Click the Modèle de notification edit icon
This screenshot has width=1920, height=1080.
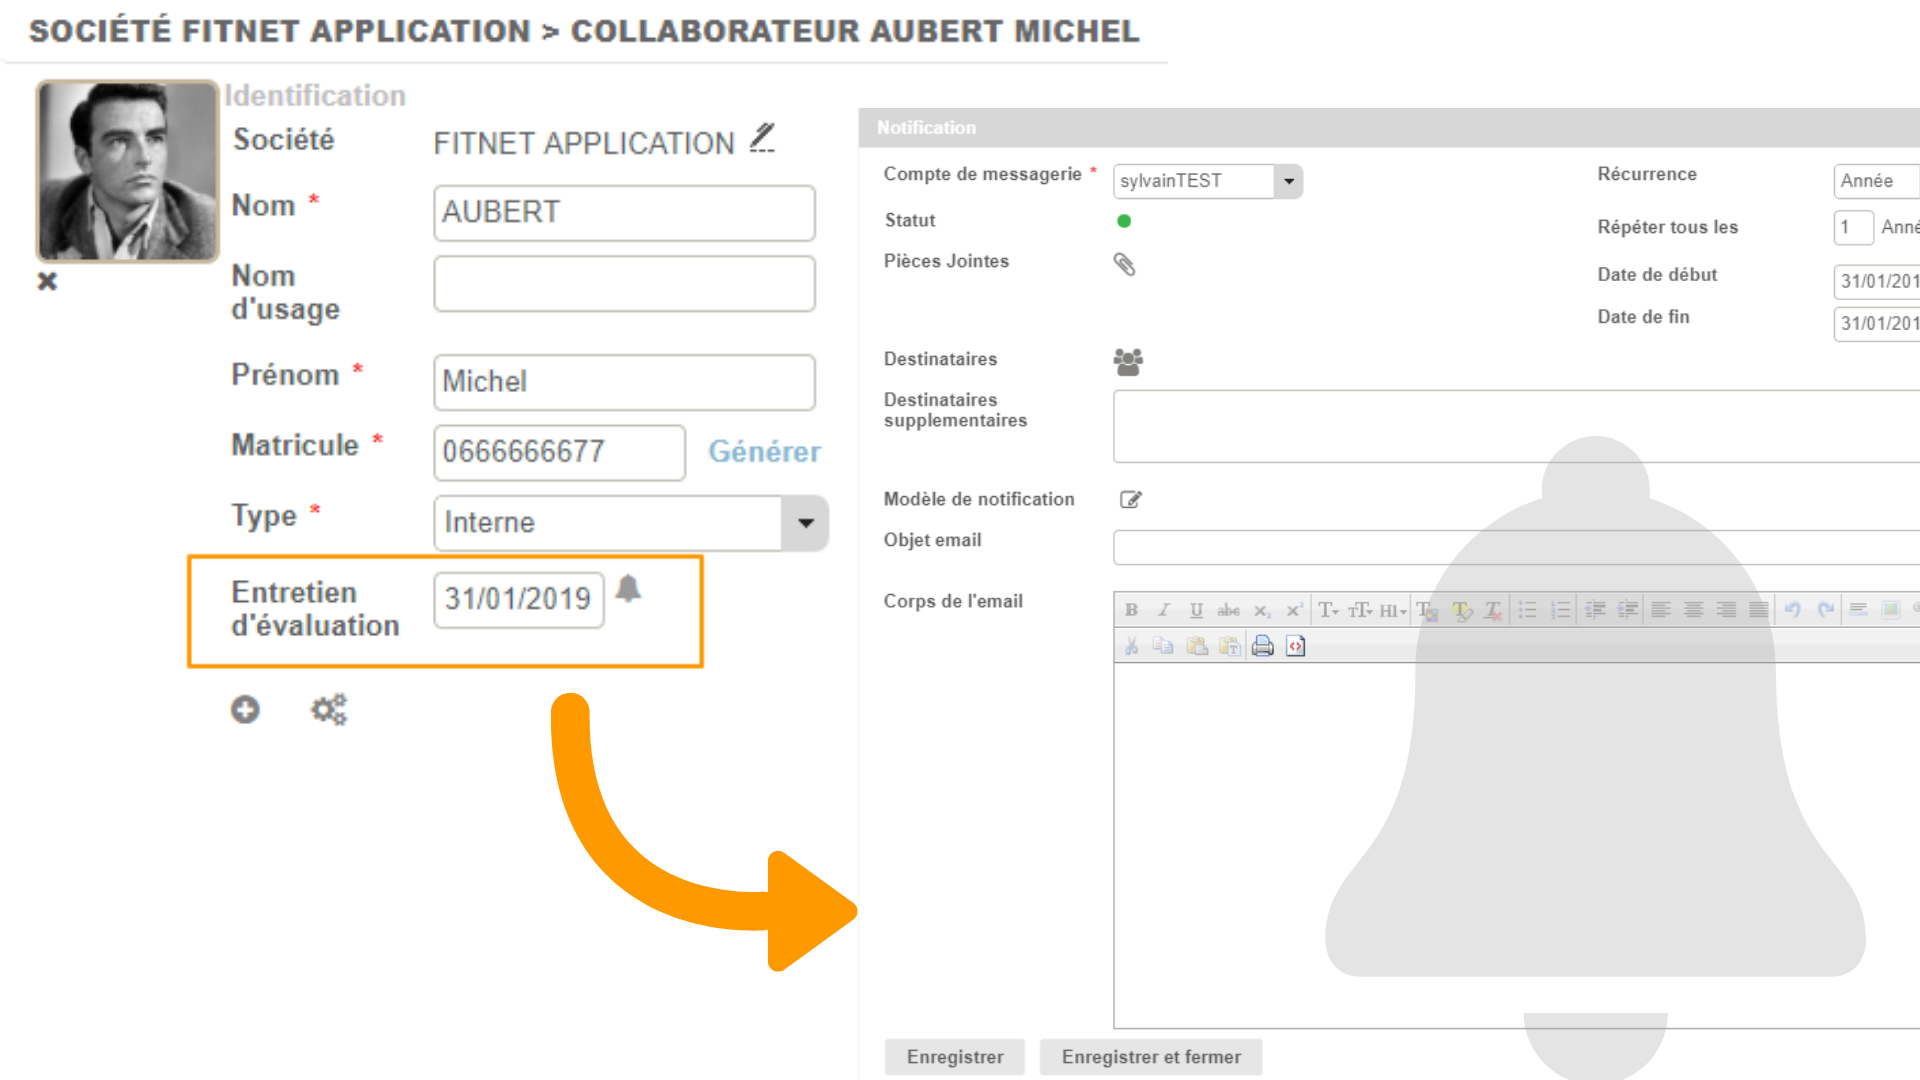[x=1130, y=500]
